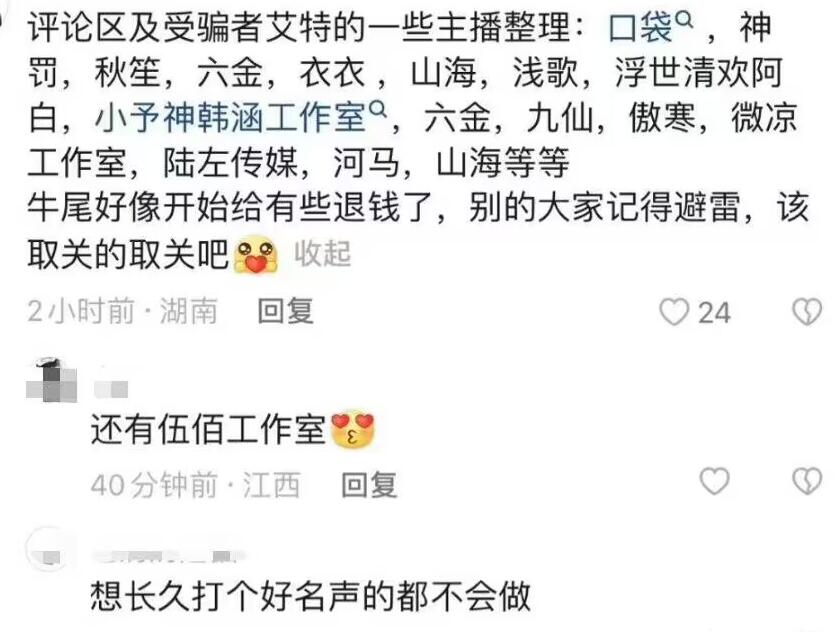Viewport: 836px width, 632px height.
Task: Select the 还有伍佰工作室 comment text
Action: click(208, 429)
